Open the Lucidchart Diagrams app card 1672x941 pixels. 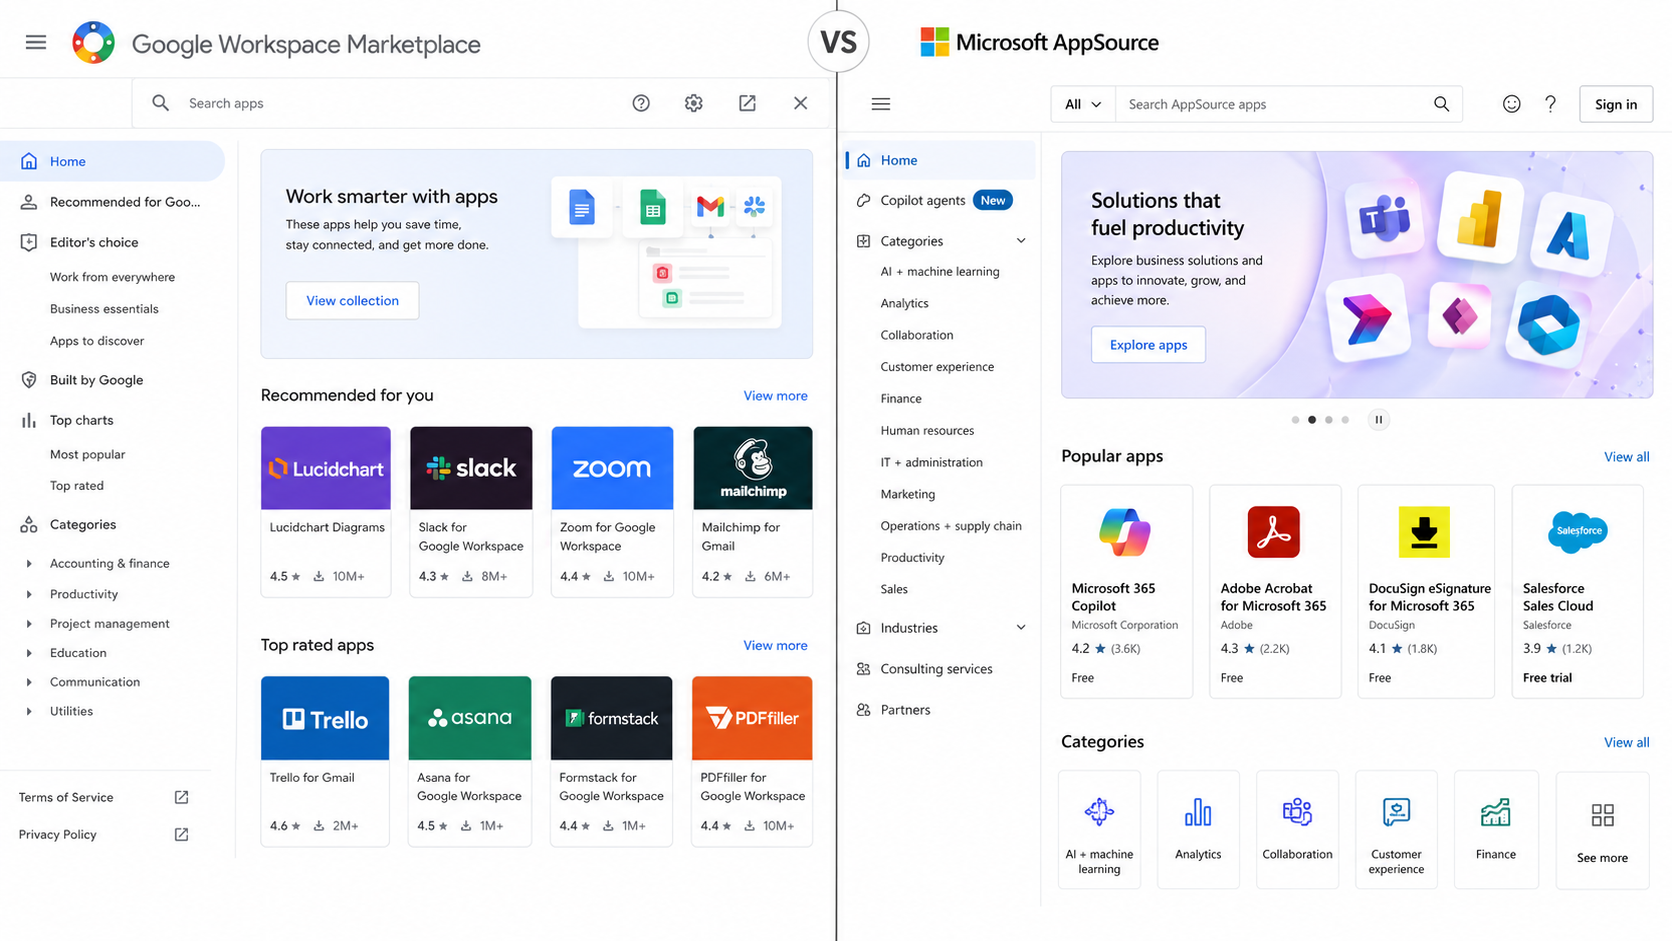[326, 512]
